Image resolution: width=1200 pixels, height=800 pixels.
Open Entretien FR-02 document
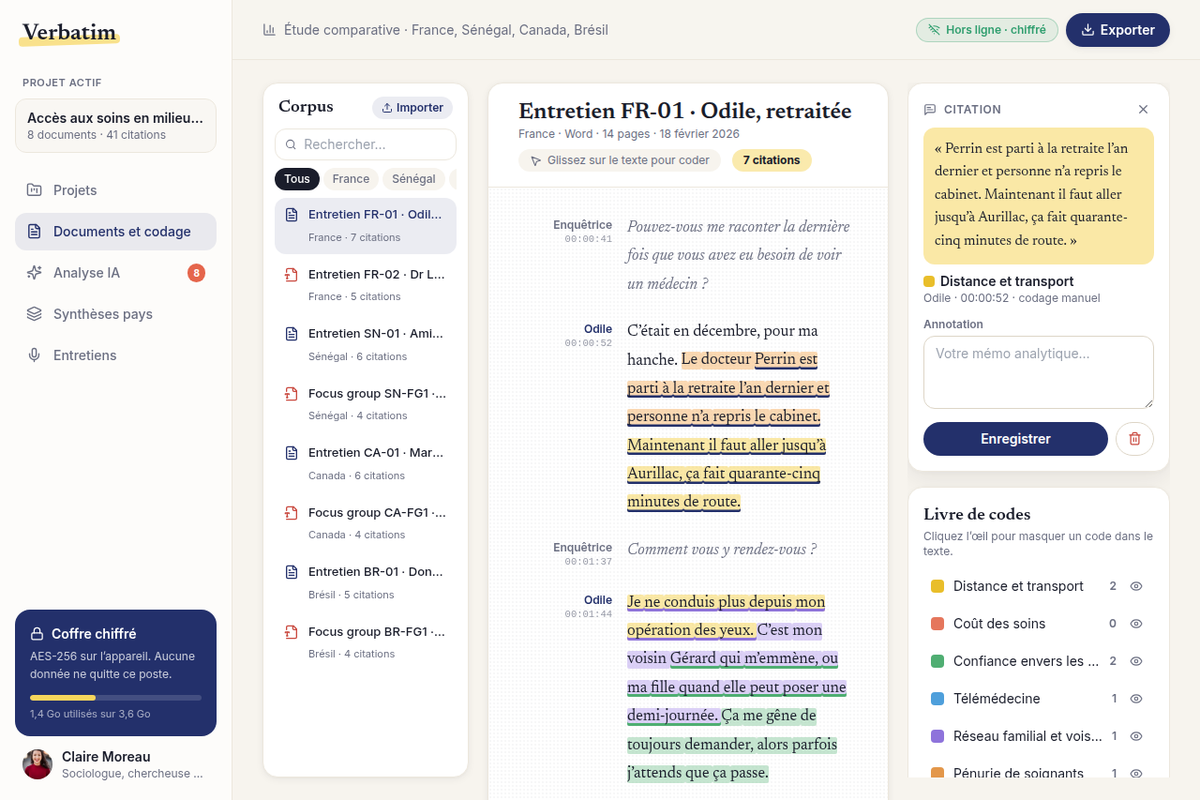click(x=365, y=285)
